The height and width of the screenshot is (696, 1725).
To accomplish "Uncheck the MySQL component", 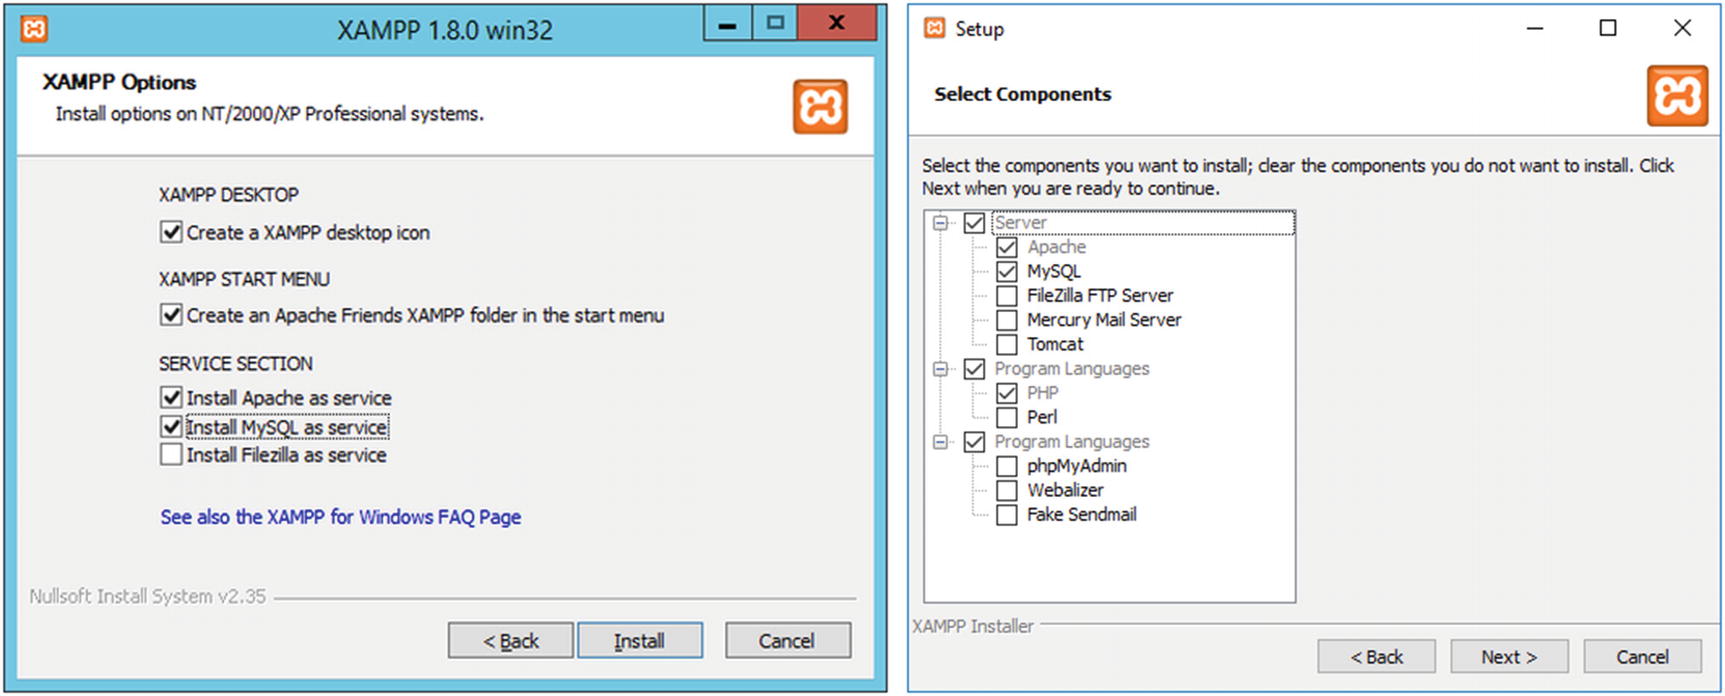I will [x=1007, y=271].
